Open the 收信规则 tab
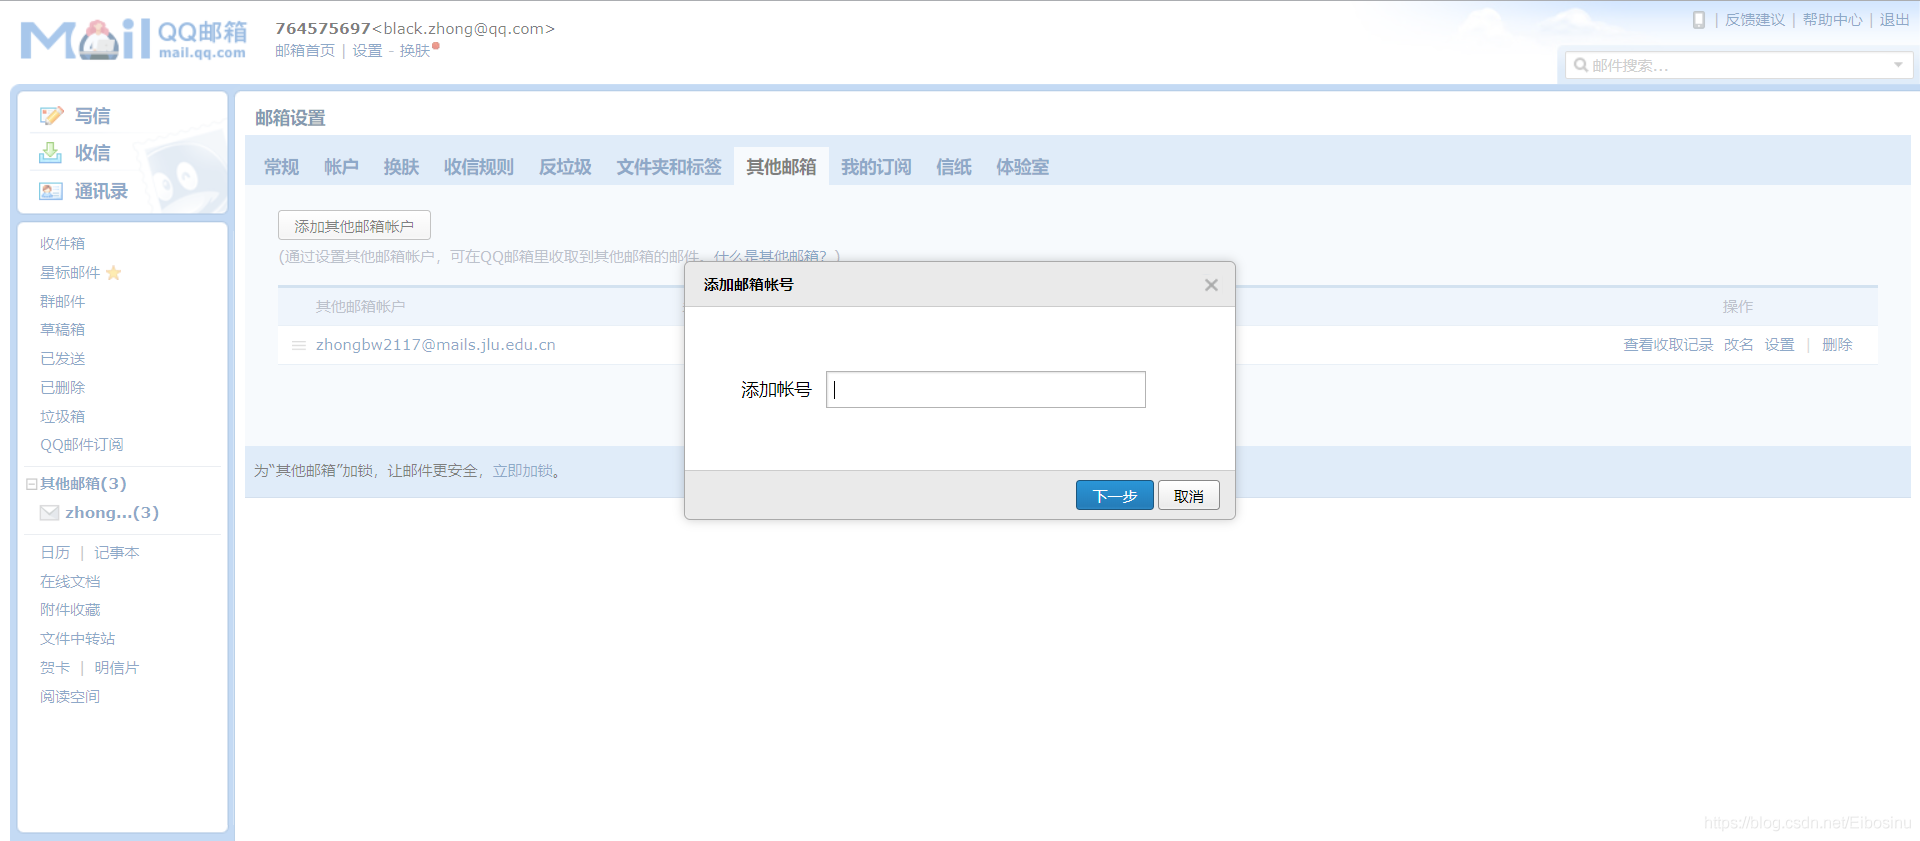The height and width of the screenshot is (841, 1920). (x=479, y=167)
